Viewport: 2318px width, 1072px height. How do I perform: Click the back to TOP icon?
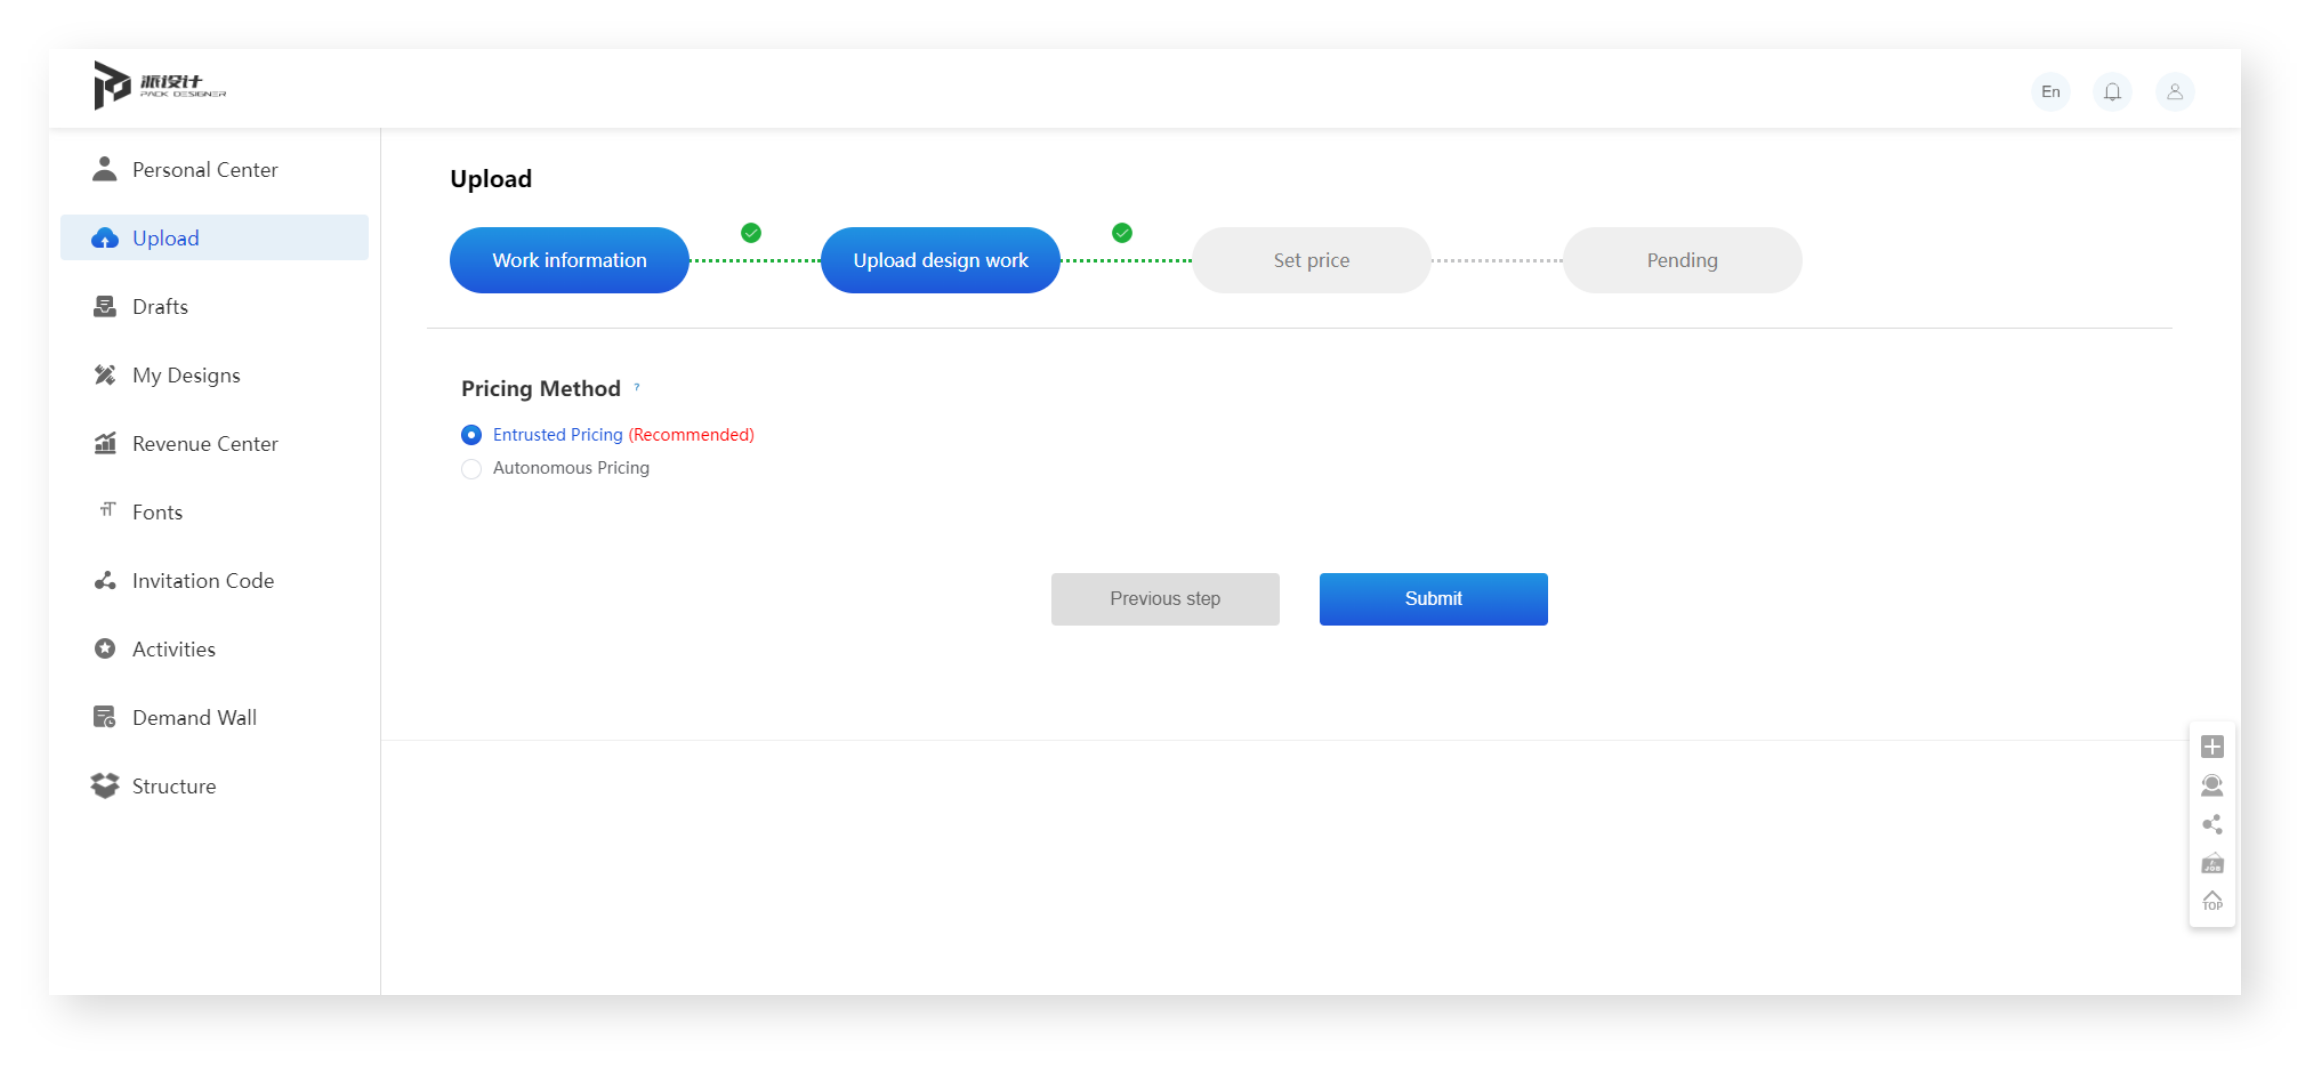tap(2212, 901)
